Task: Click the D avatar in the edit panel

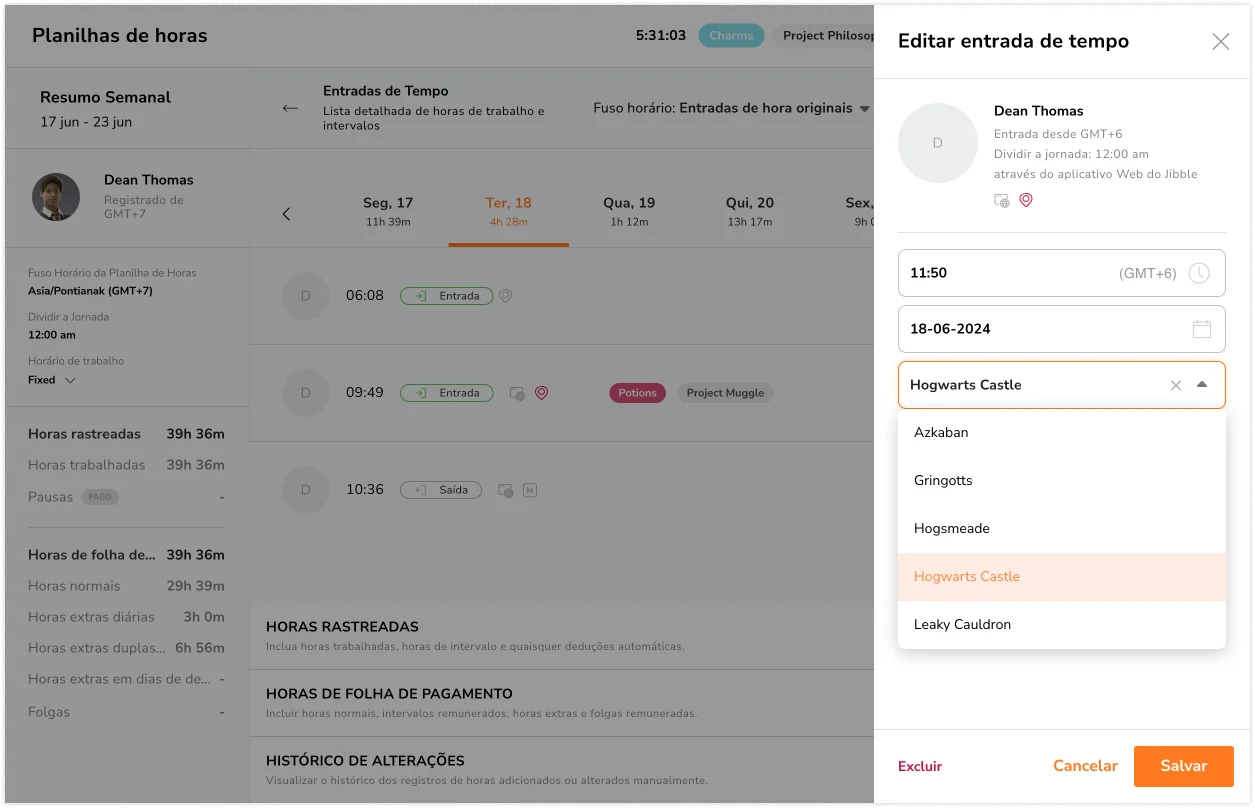Action: (x=937, y=143)
